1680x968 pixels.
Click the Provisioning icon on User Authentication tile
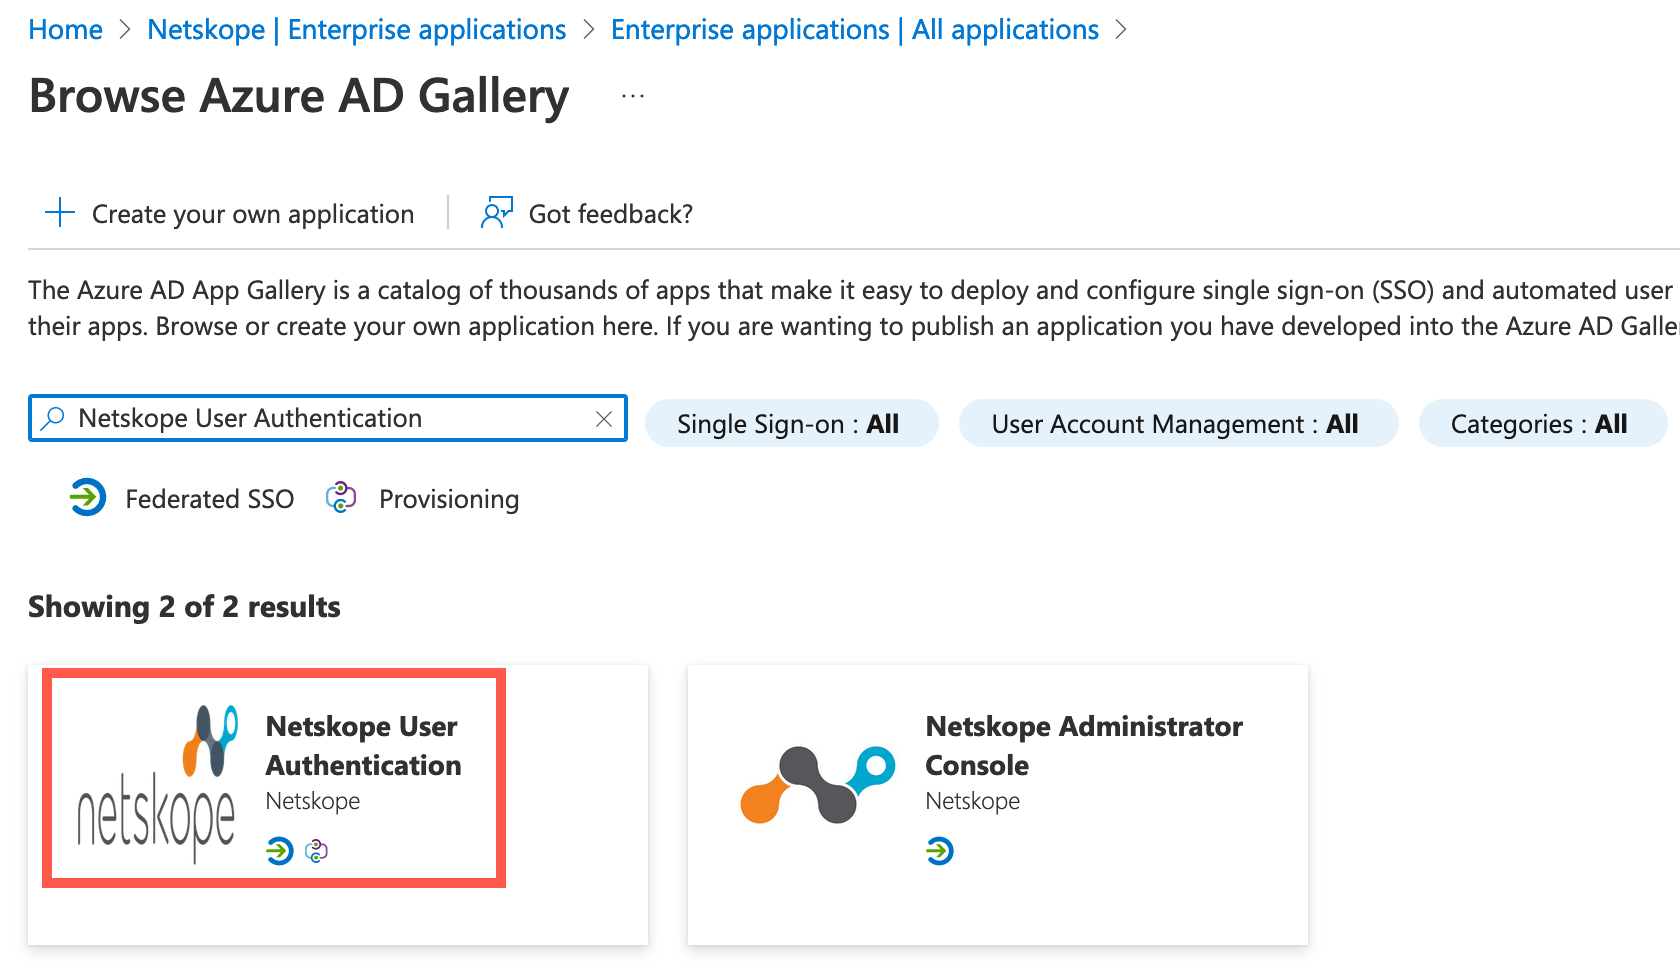point(315,852)
